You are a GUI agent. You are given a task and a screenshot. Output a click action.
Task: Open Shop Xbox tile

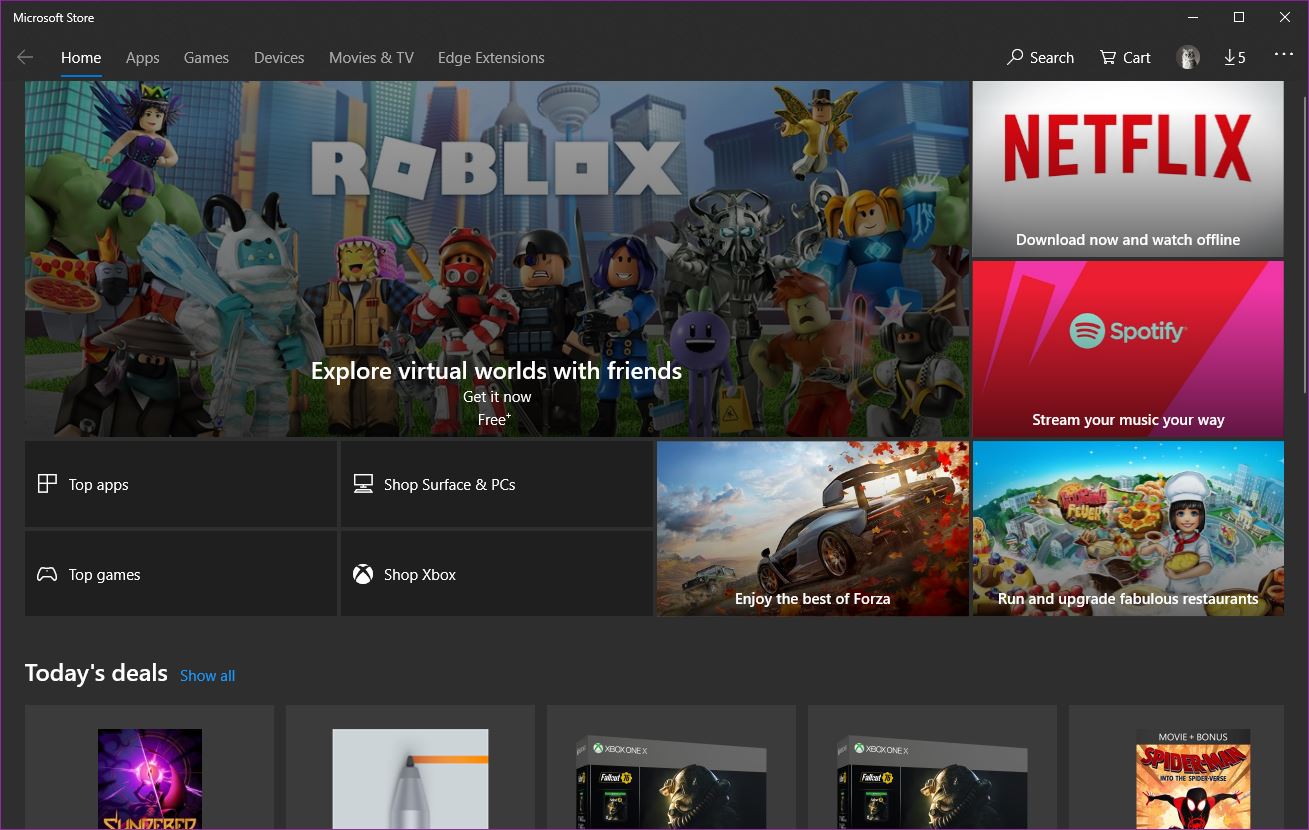(497, 574)
